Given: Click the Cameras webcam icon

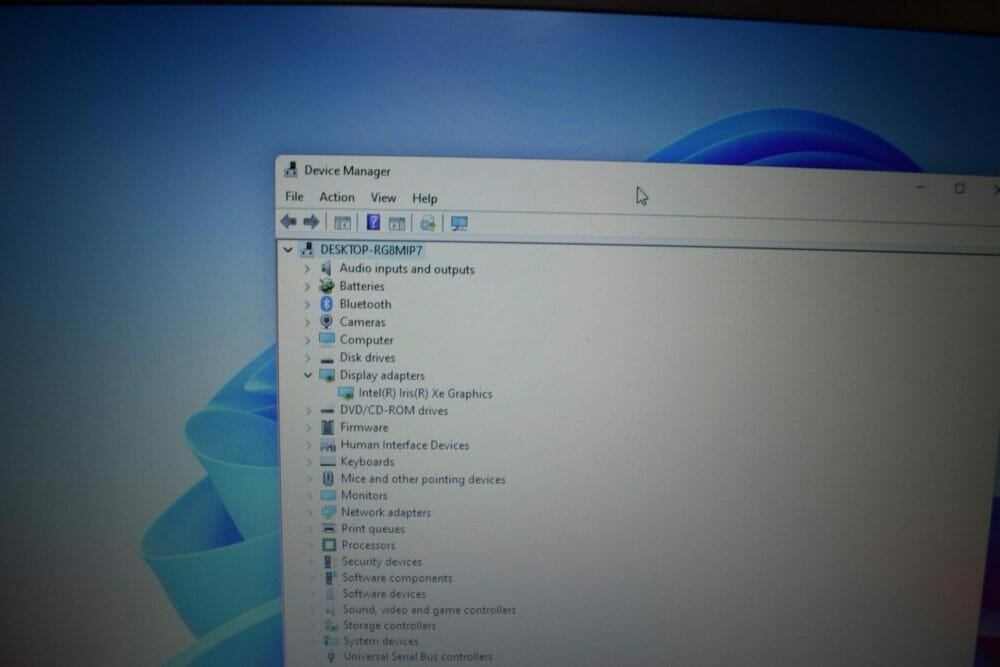Looking at the screenshot, I should [x=327, y=321].
